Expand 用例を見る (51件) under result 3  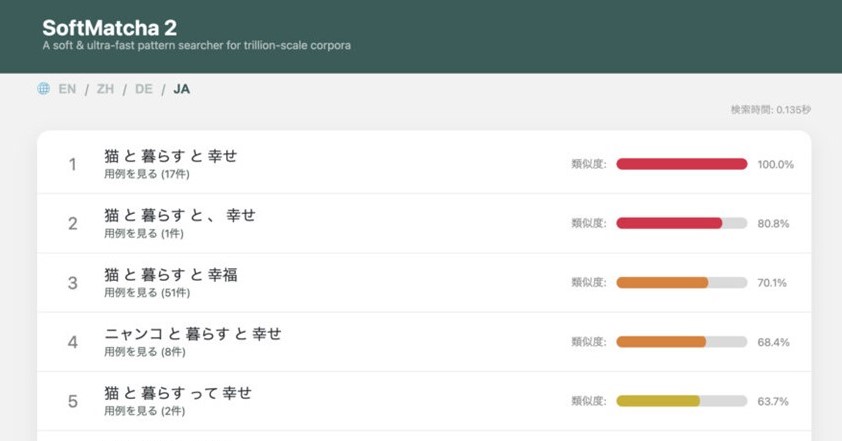click(146, 293)
